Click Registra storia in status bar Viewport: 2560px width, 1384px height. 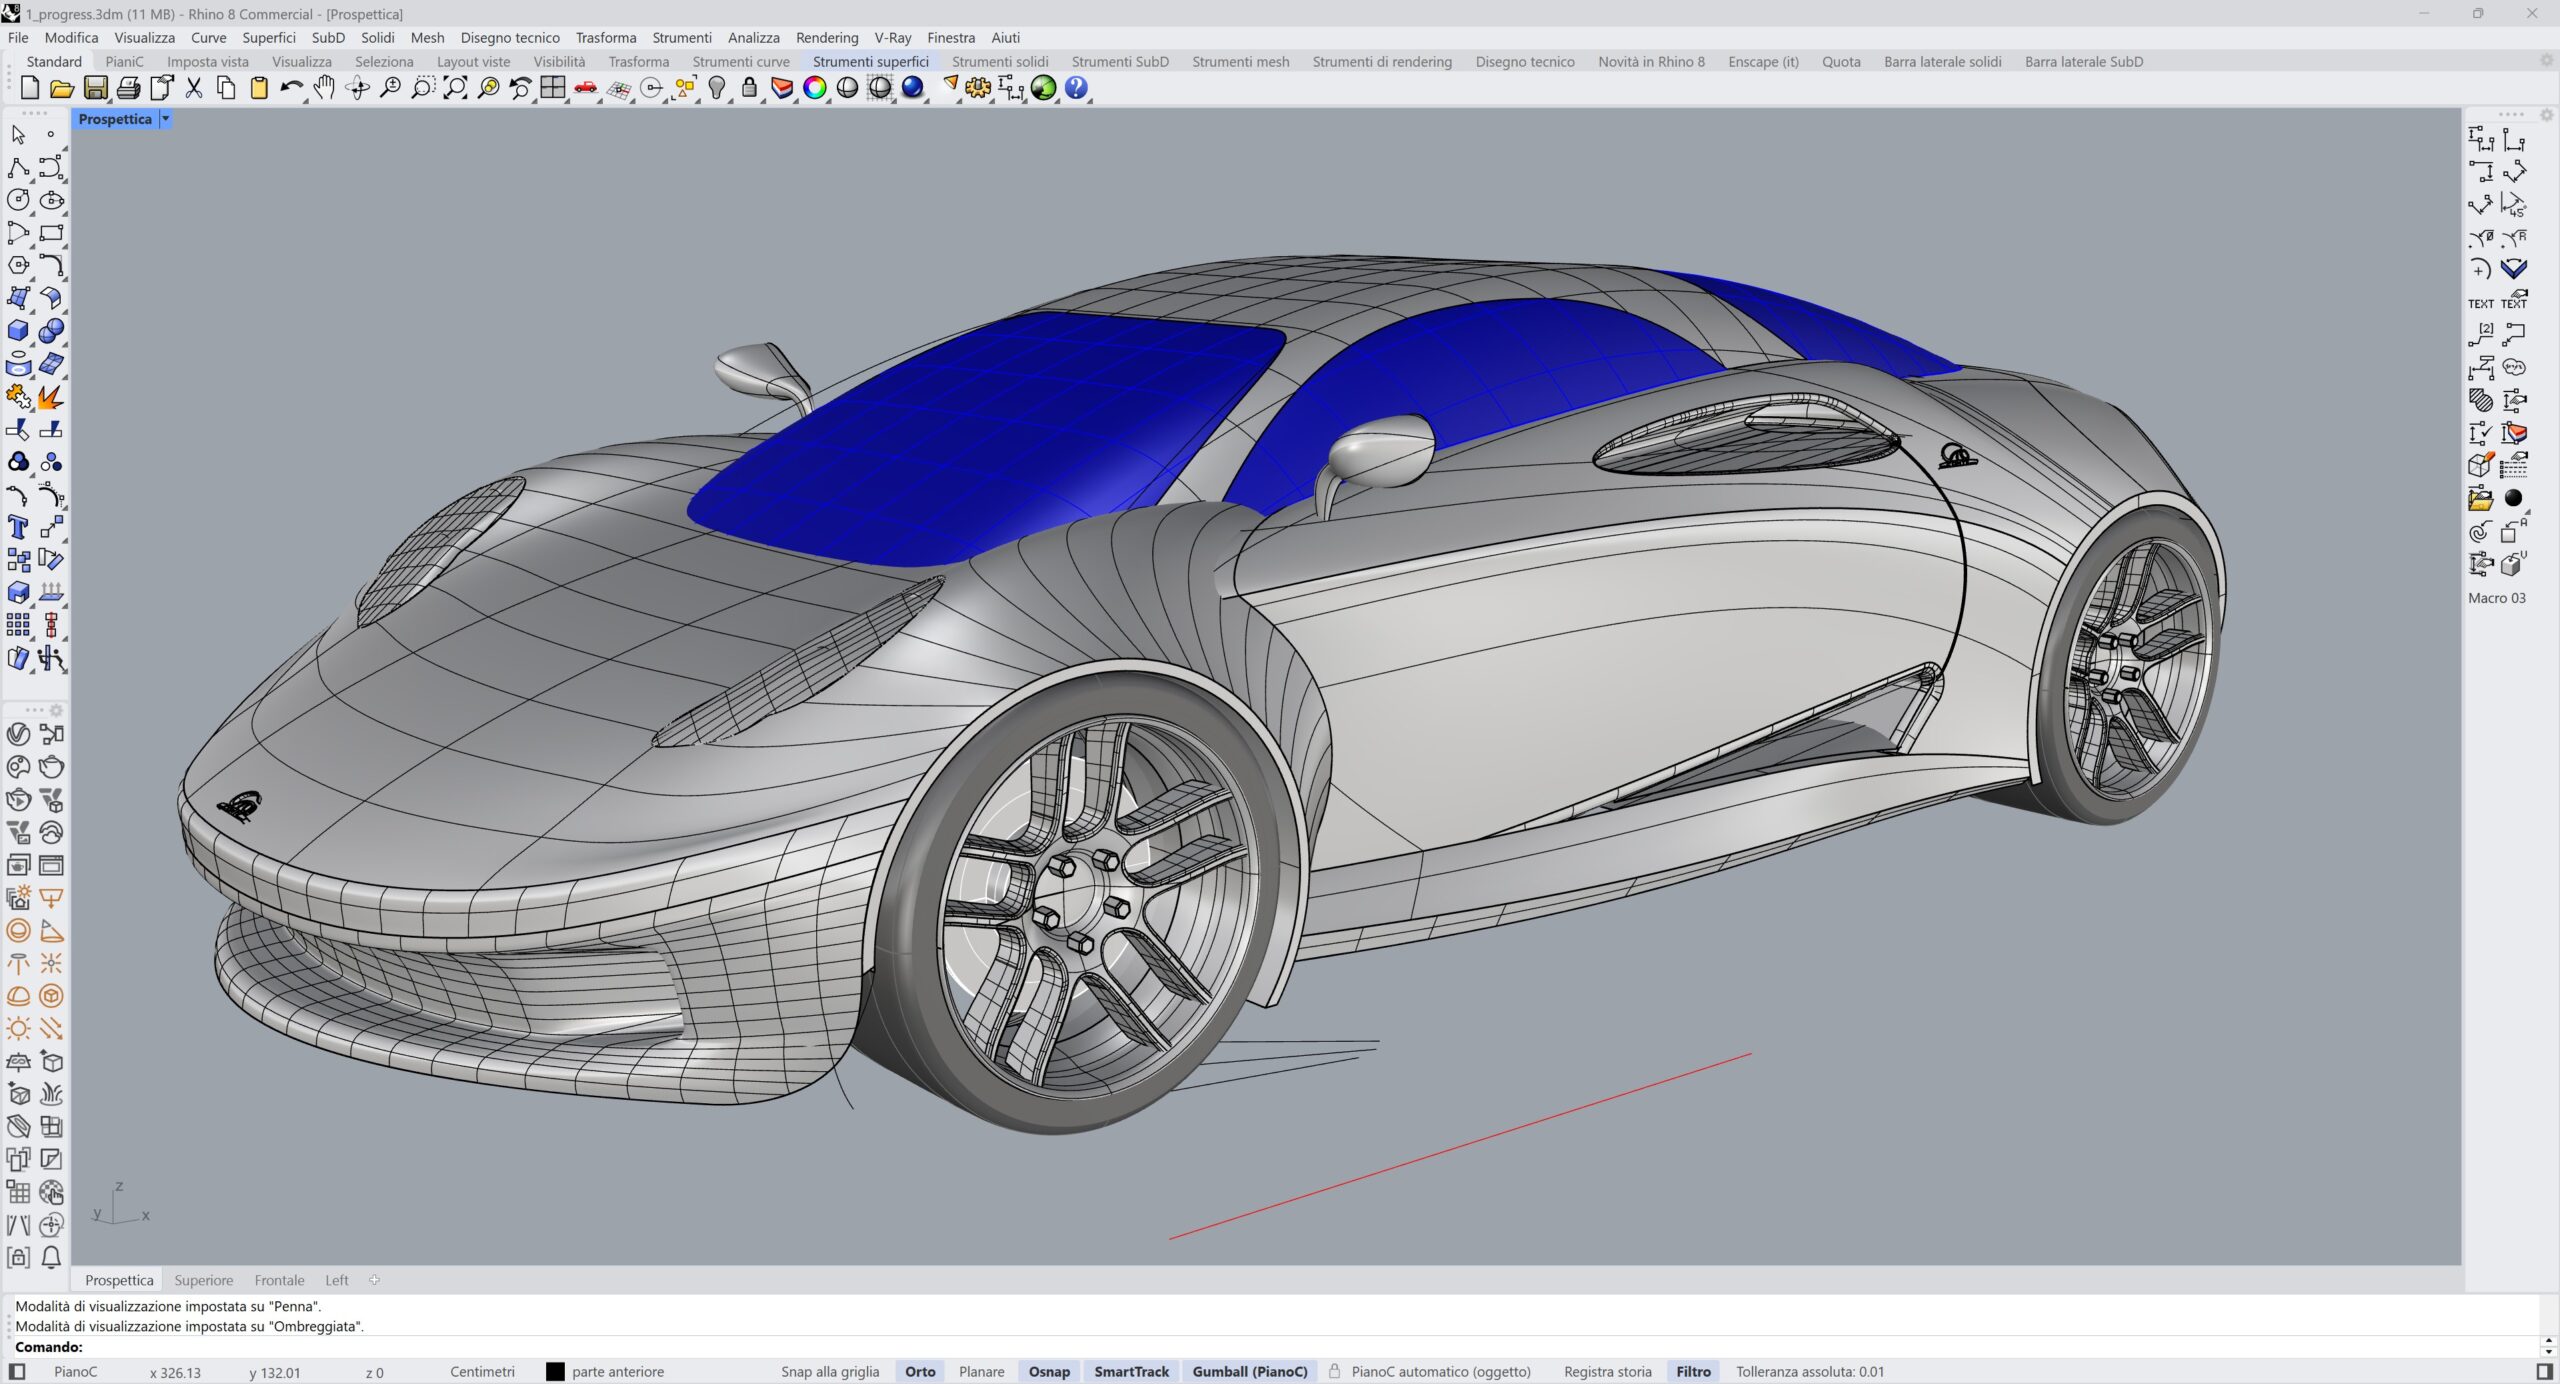pos(1607,1371)
